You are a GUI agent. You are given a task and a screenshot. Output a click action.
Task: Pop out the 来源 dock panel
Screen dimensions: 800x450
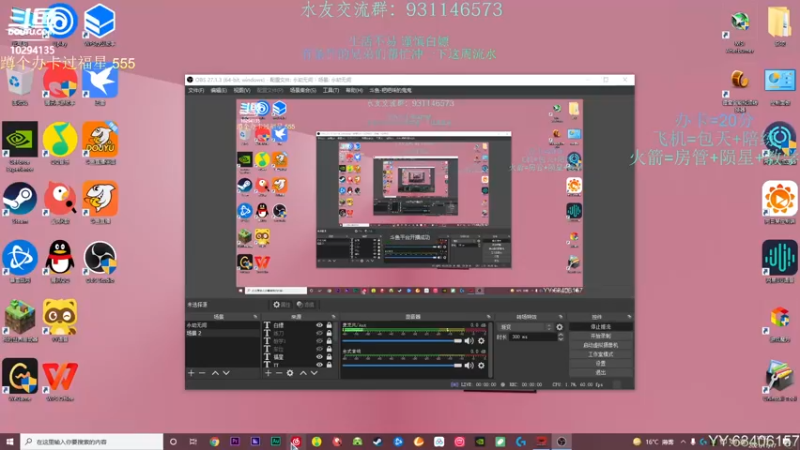click(333, 317)
